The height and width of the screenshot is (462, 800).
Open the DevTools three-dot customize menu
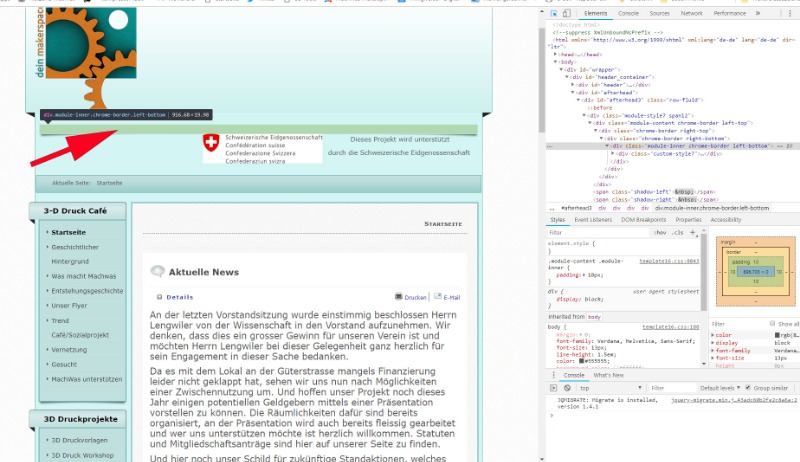pos(790,13)
